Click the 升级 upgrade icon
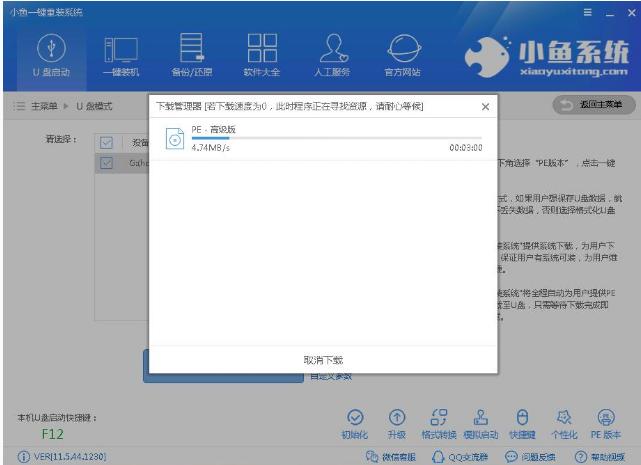 [x=396, y=423]
